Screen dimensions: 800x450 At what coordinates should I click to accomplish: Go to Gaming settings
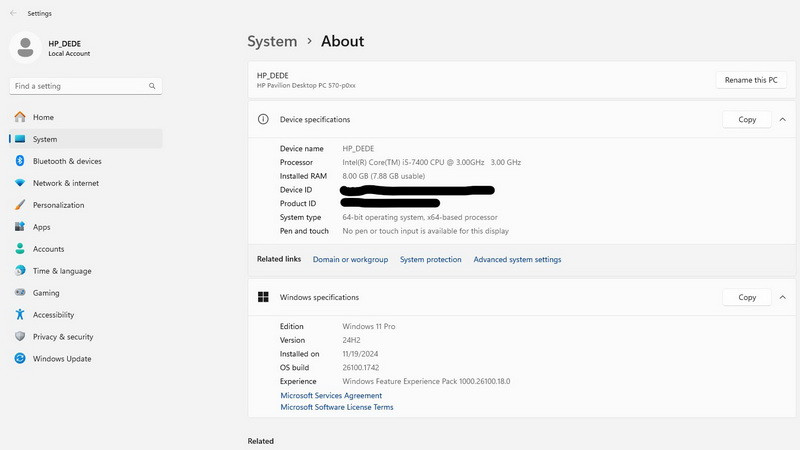click(86, 292)
